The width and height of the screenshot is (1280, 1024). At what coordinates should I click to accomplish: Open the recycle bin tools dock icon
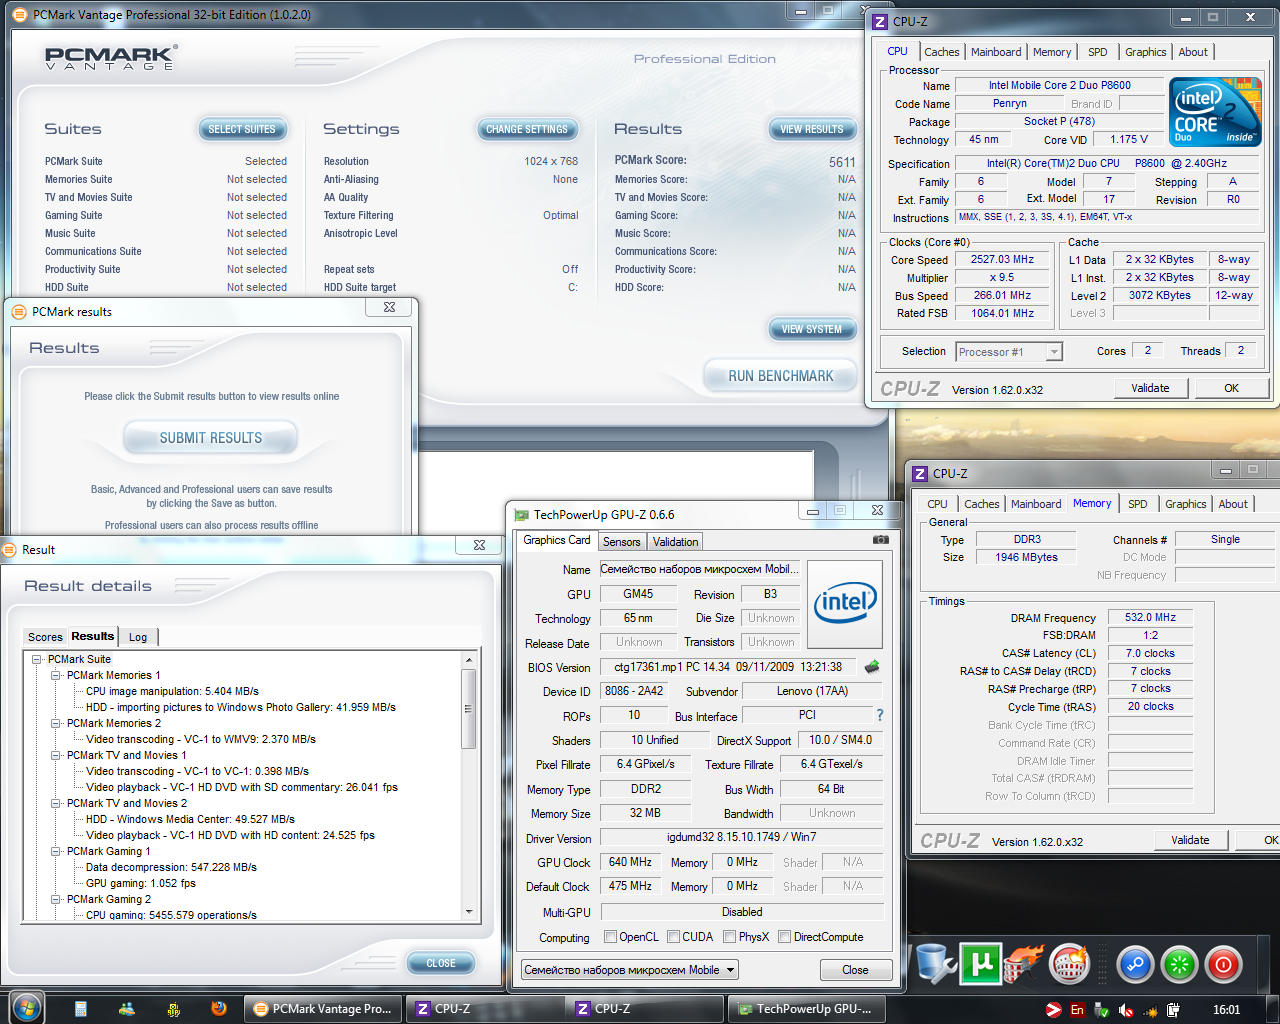(936, 965)
